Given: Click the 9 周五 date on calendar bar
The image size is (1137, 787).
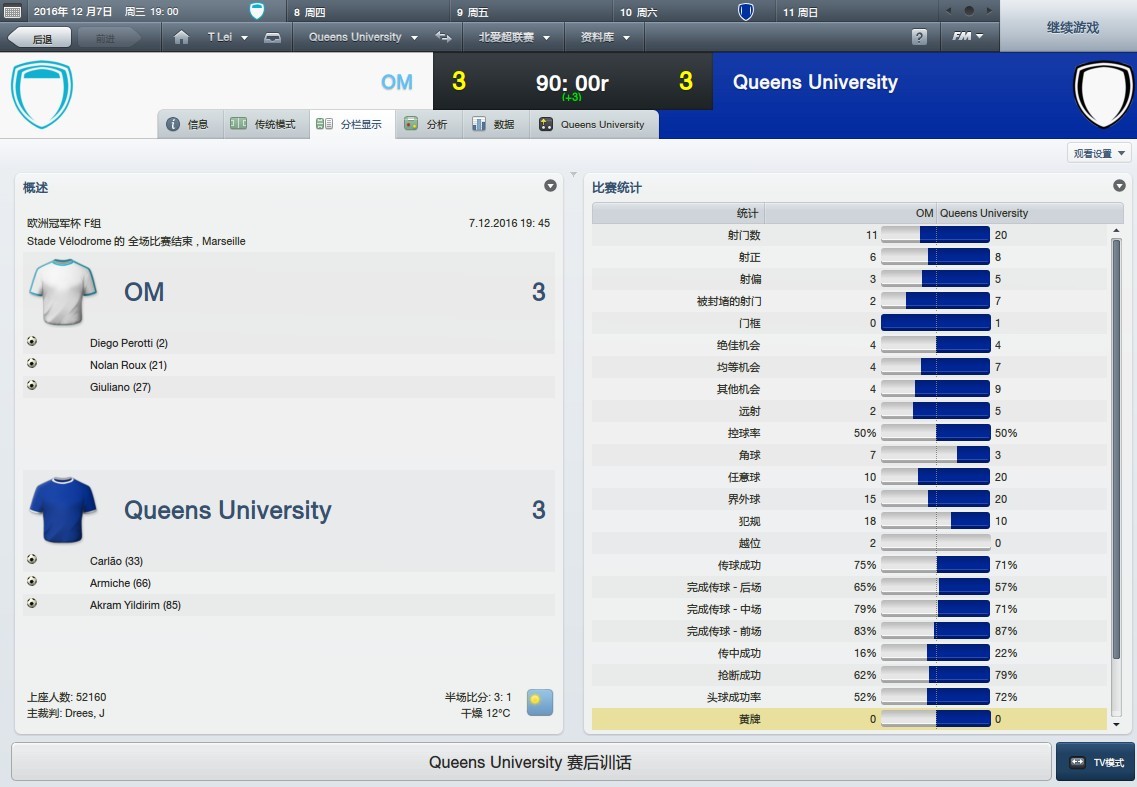Looking at the screenshot, I should click(472, 12).
